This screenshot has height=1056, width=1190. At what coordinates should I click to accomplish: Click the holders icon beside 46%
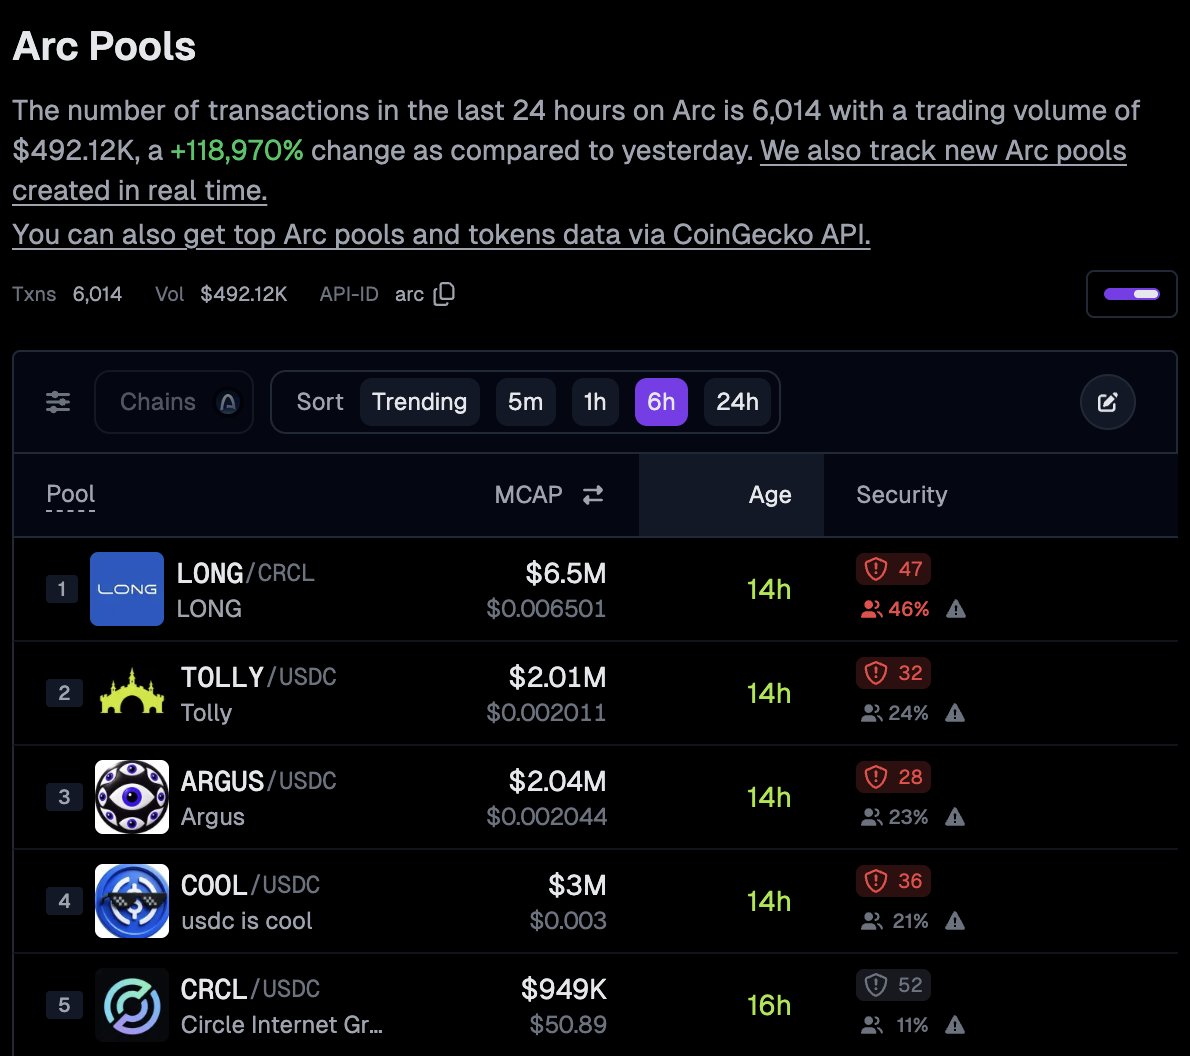click(x=871, y=609)
